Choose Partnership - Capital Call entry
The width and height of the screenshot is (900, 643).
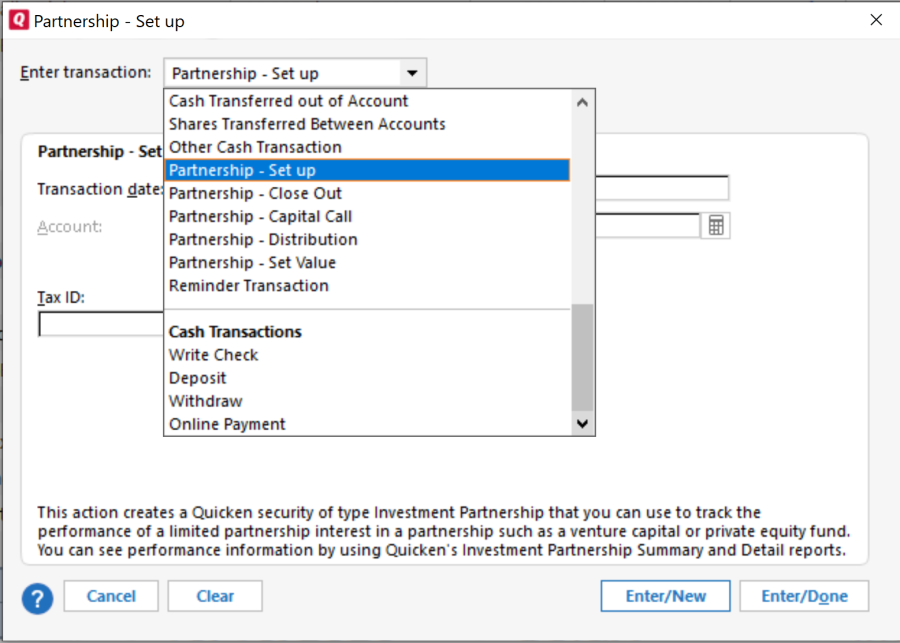(x=260, y=216)
